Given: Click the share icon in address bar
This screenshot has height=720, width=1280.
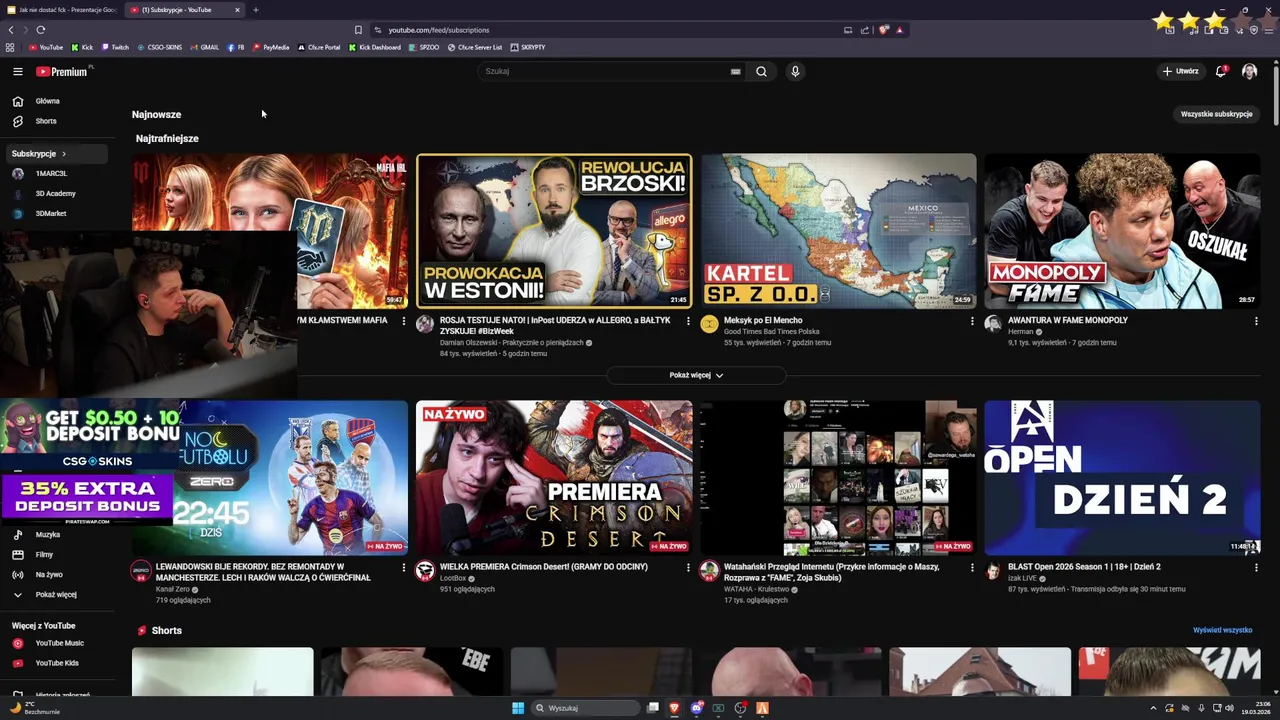Looking at the screenshot, I should (866, 30).
